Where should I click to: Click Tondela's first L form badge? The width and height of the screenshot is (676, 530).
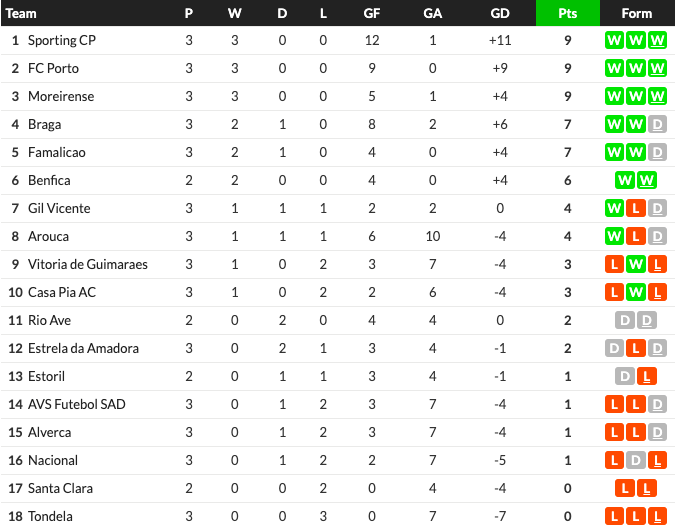point(614,517)
